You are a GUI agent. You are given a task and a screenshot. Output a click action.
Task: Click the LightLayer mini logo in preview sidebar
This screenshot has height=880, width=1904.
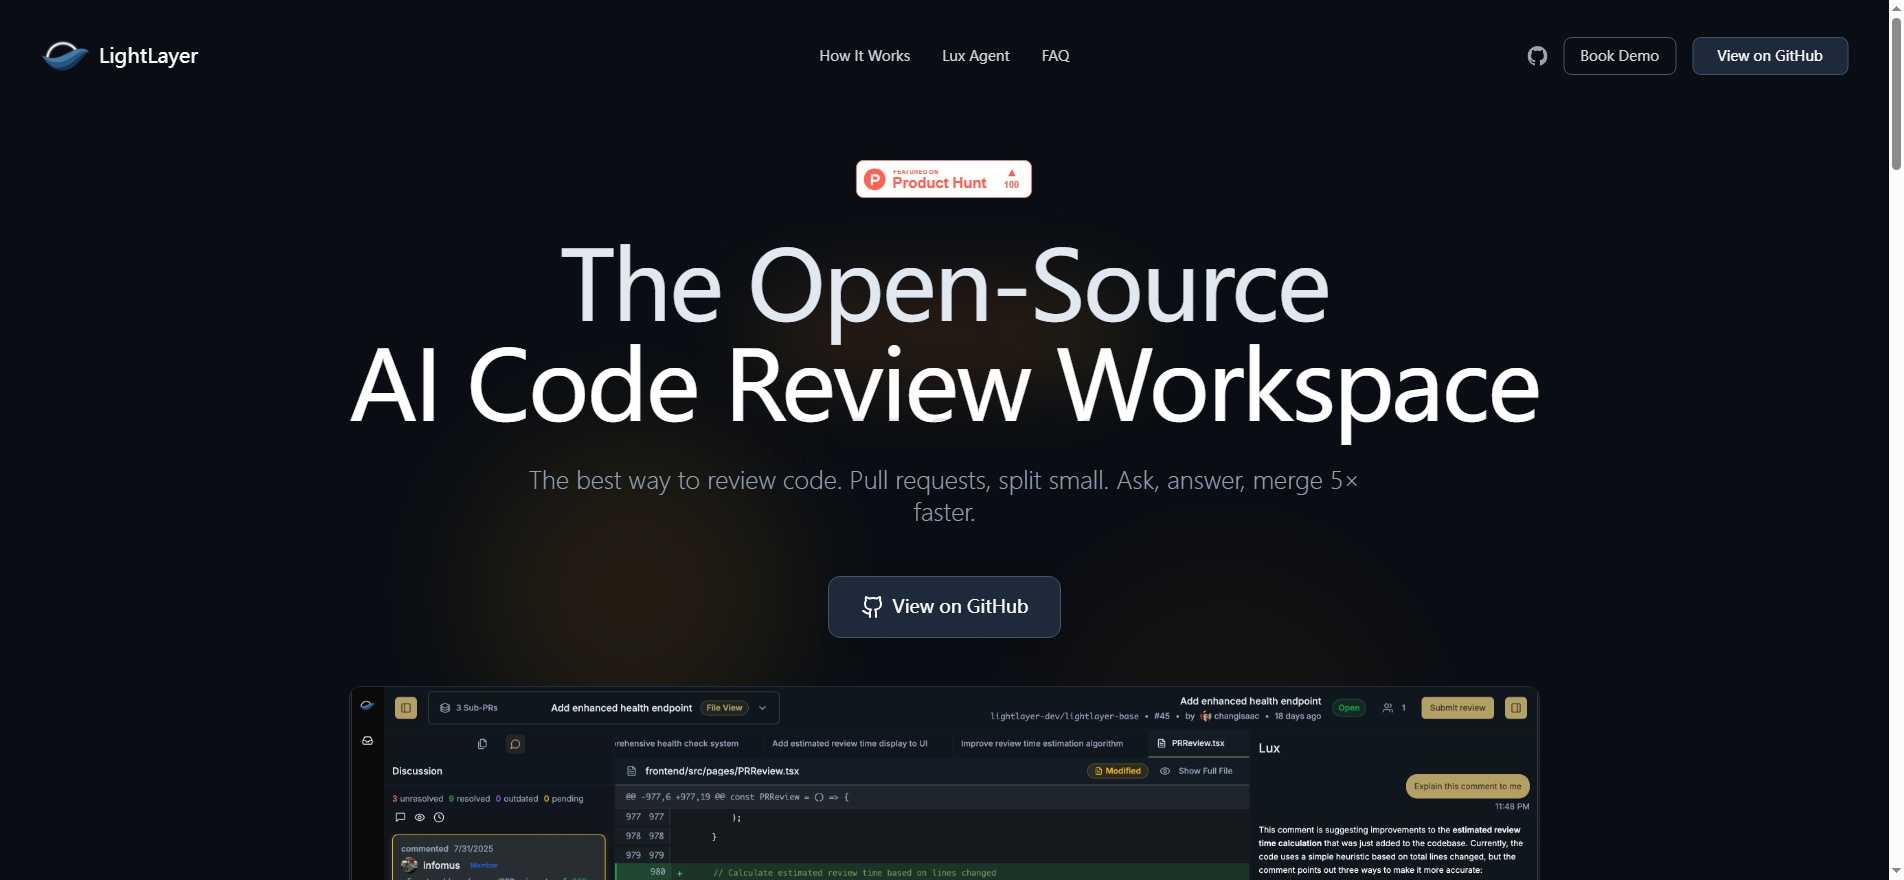click(x=367, y=705)
